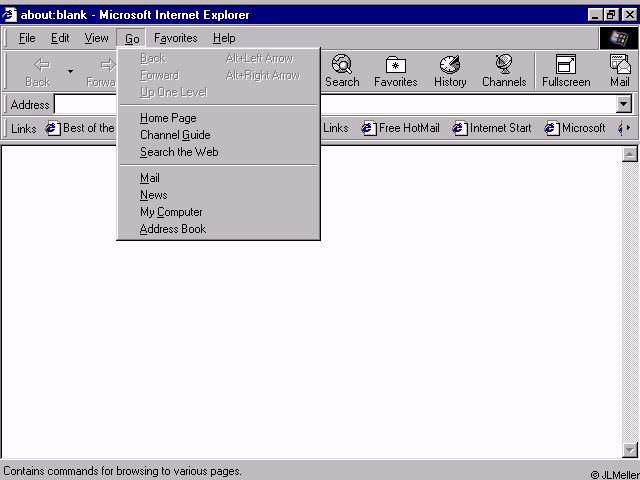Open My Computer from Go menu
Image resolution: width=640 pixels, height=480 pixels.
click(218, 212)
